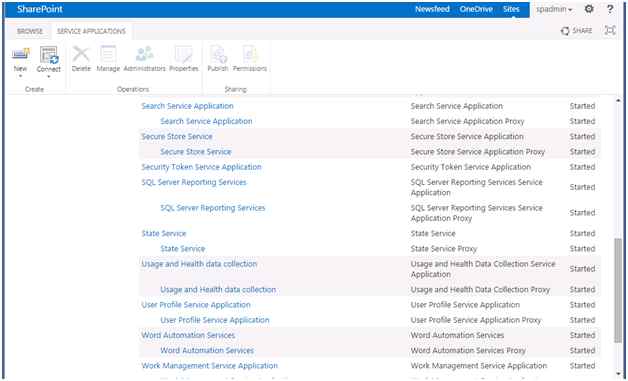
Task: Open the indented Usage and Health data collection proxy link
Action: pyautogui.click(x=218, y=290)
